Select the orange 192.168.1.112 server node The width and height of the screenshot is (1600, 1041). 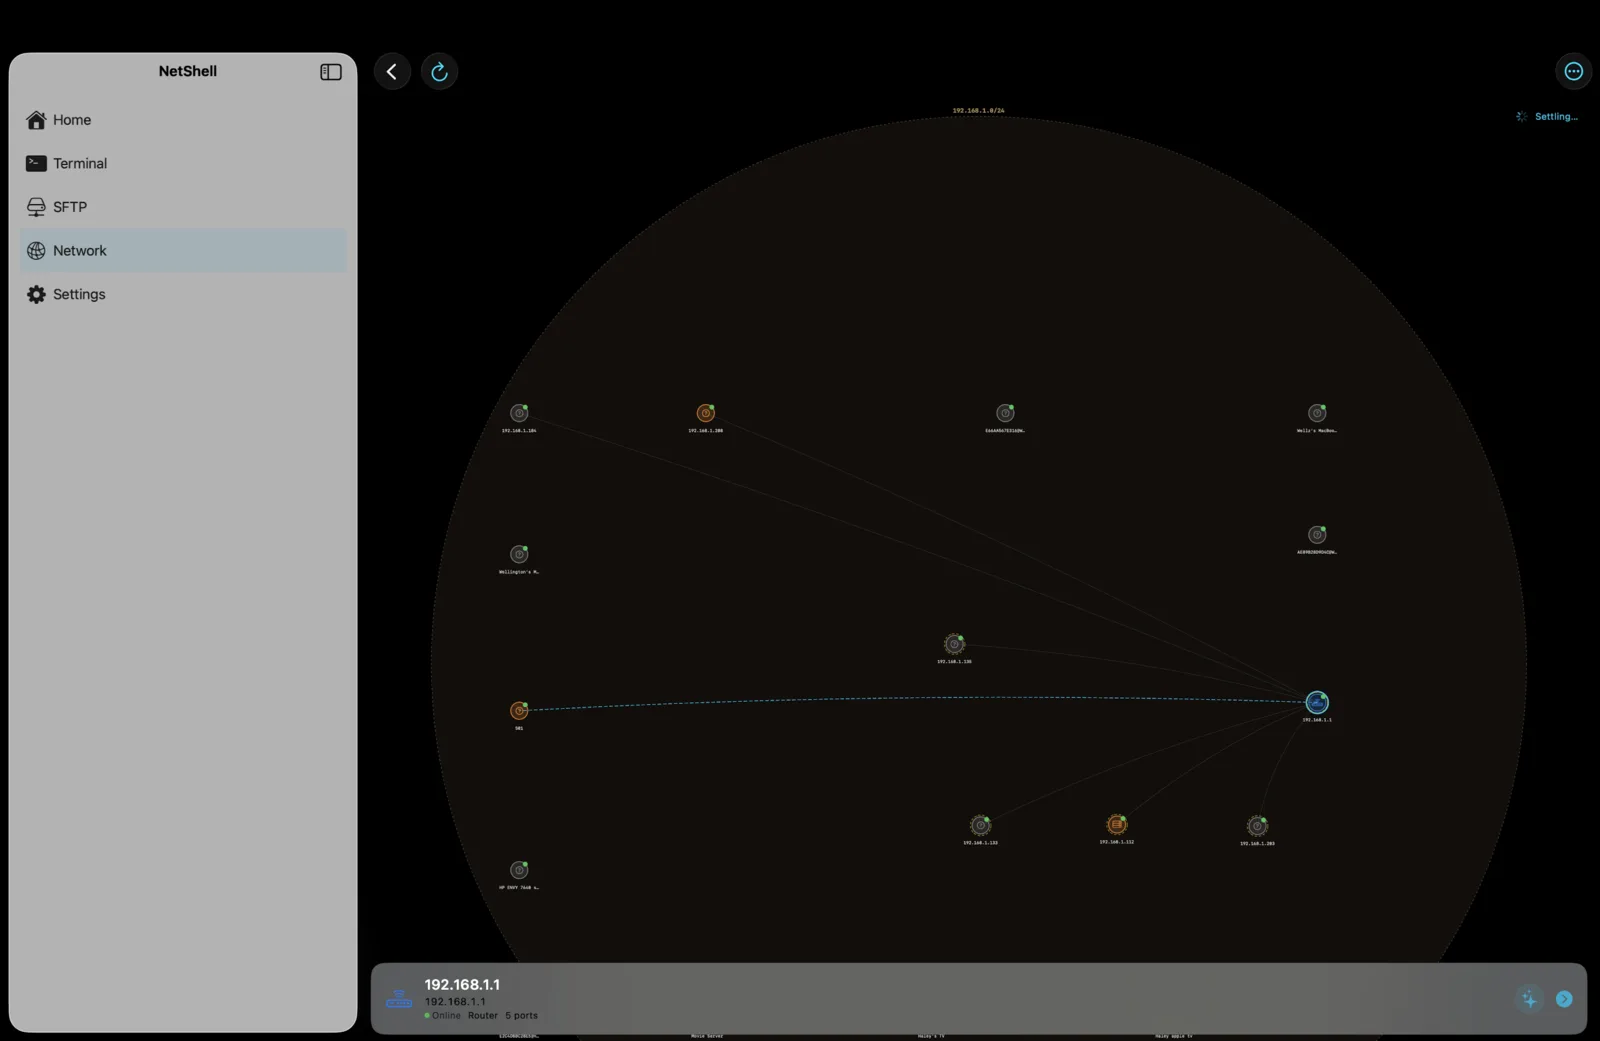pyautogui.click(x=1117, y=825)
